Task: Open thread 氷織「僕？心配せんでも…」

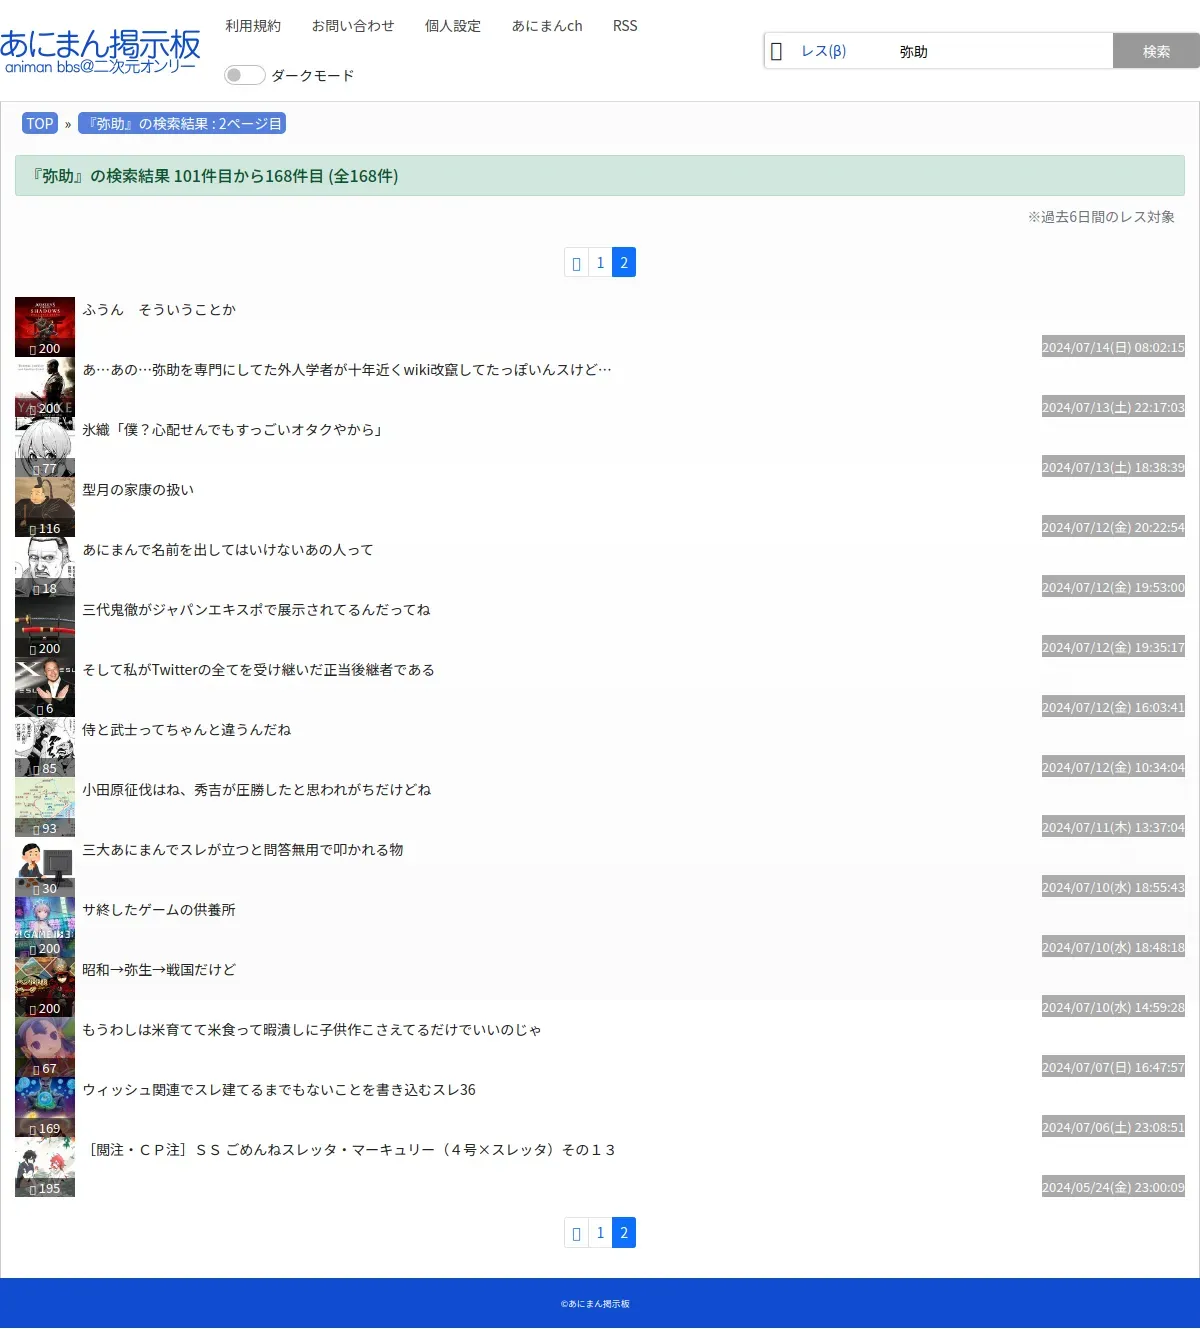Action: [x=233, y=430]
